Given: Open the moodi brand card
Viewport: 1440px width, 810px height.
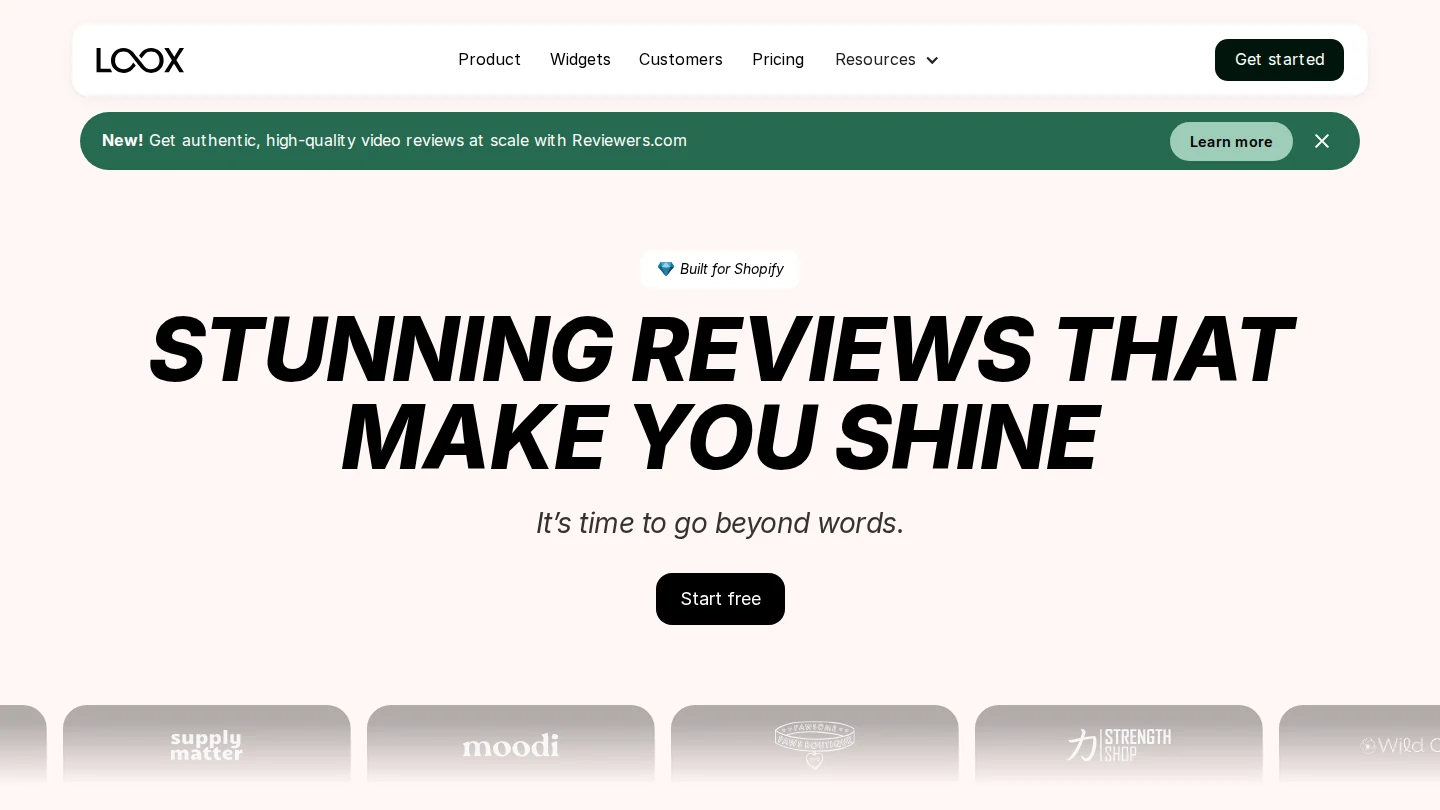Looking at the screenshot, I should [x=511, y=745].
